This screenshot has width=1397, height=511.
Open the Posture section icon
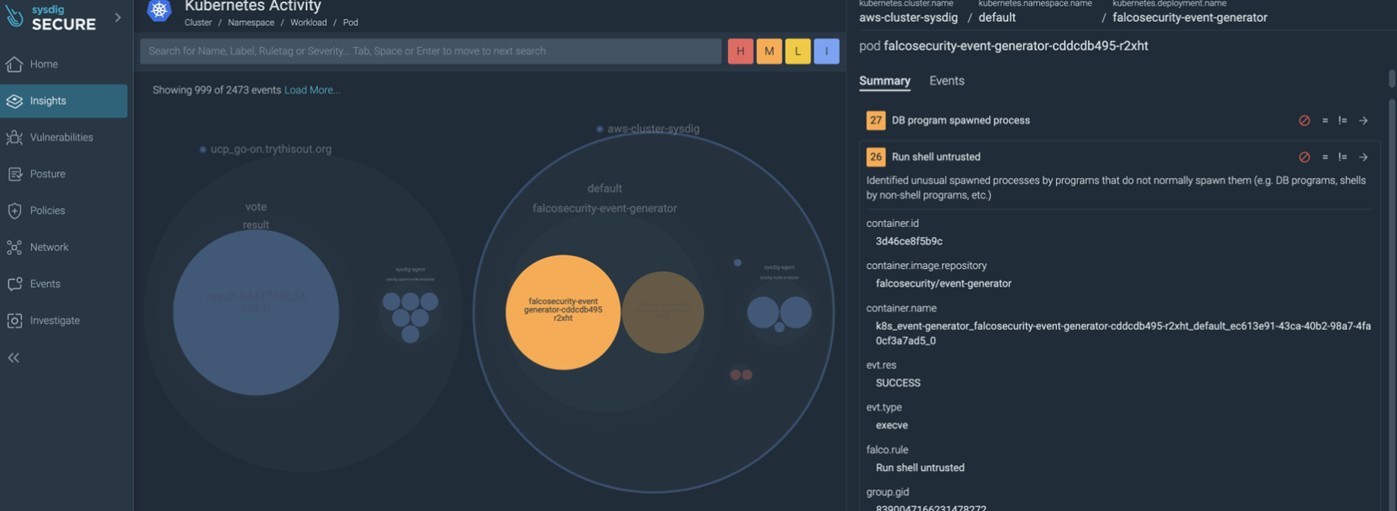tap(14, 174)
